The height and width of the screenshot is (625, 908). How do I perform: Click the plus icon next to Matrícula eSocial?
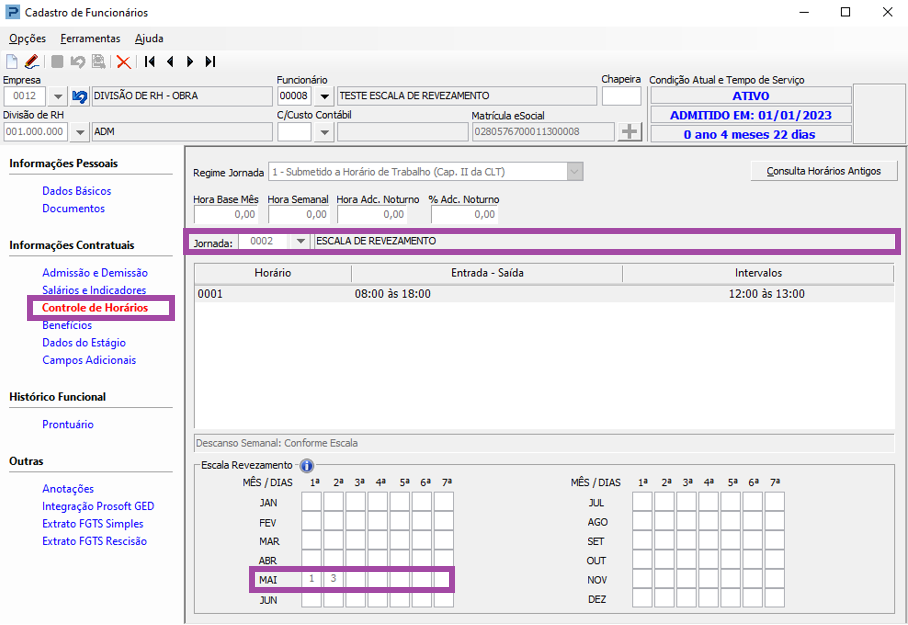pyautogui.click(x=629, y=131)
